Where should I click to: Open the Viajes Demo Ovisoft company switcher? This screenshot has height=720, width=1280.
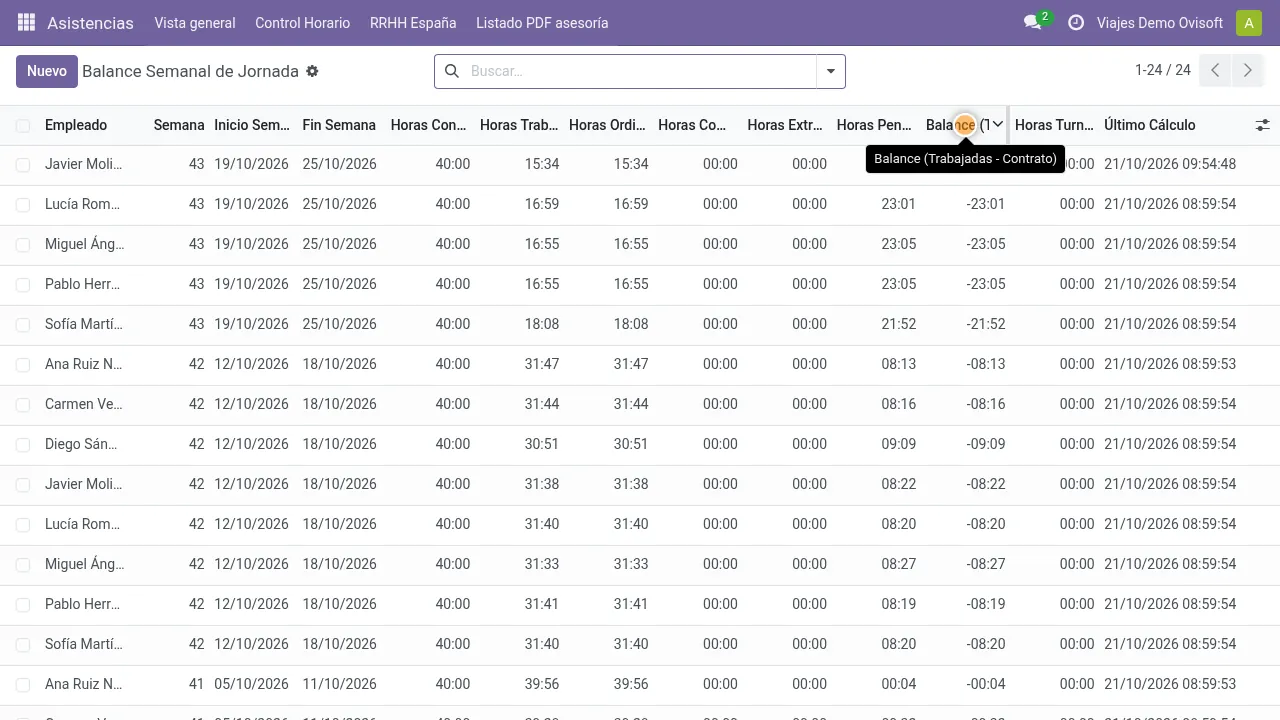pyautogui.click(x=1159, y=22)
